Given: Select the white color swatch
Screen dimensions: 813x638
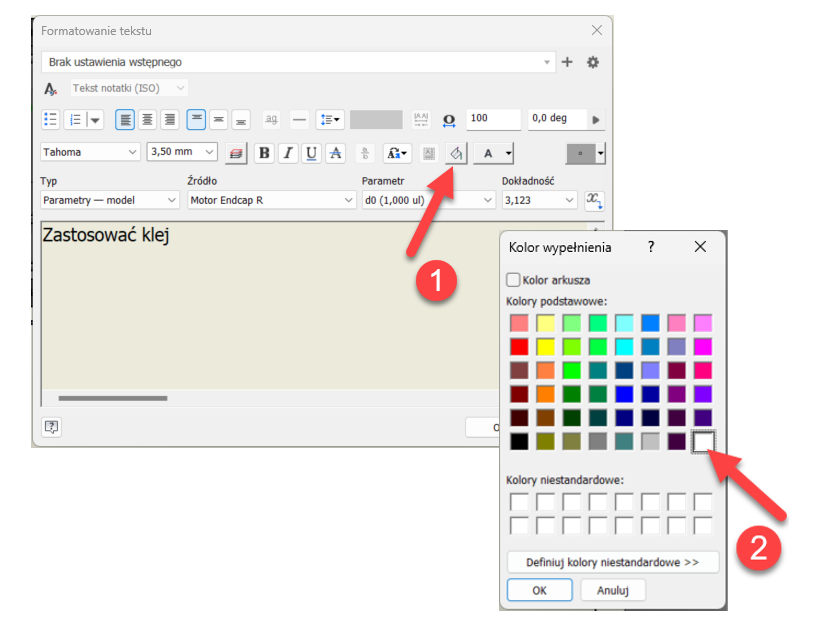Looking at the screenshot, I should [x=703, y=440].
